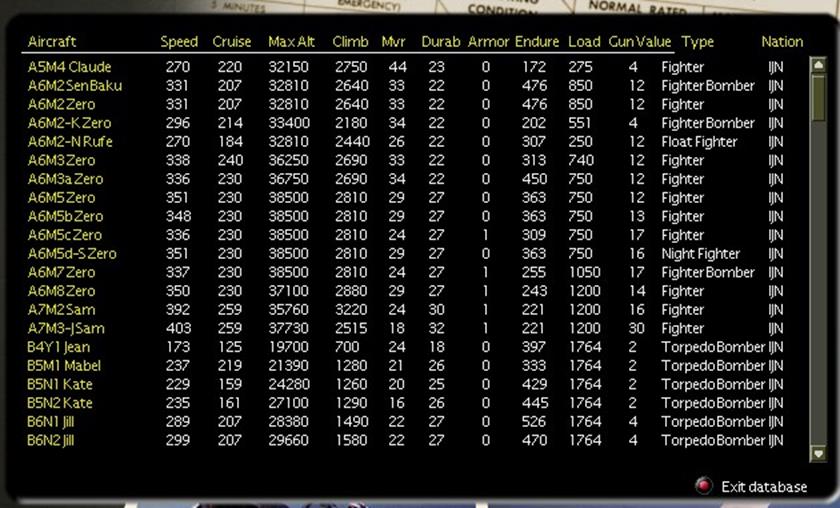The width and height of the screenshot is (840, 508).
Task: Select the A6M3a Zero aircraft
Action: click(65, 179)
